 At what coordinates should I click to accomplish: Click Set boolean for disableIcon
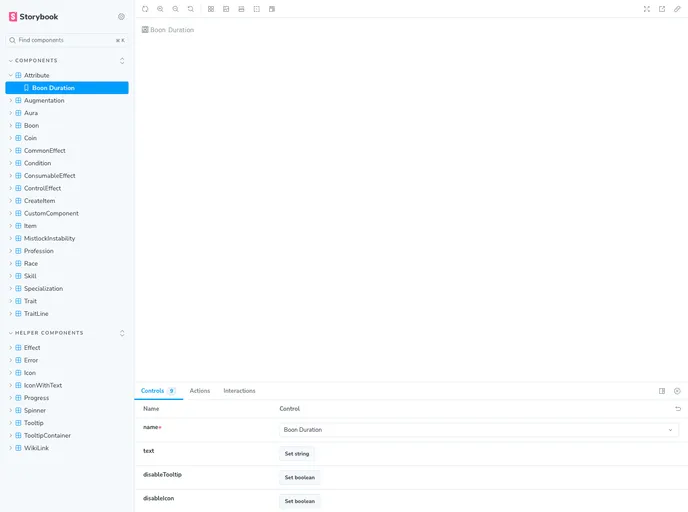coord(300,501)
